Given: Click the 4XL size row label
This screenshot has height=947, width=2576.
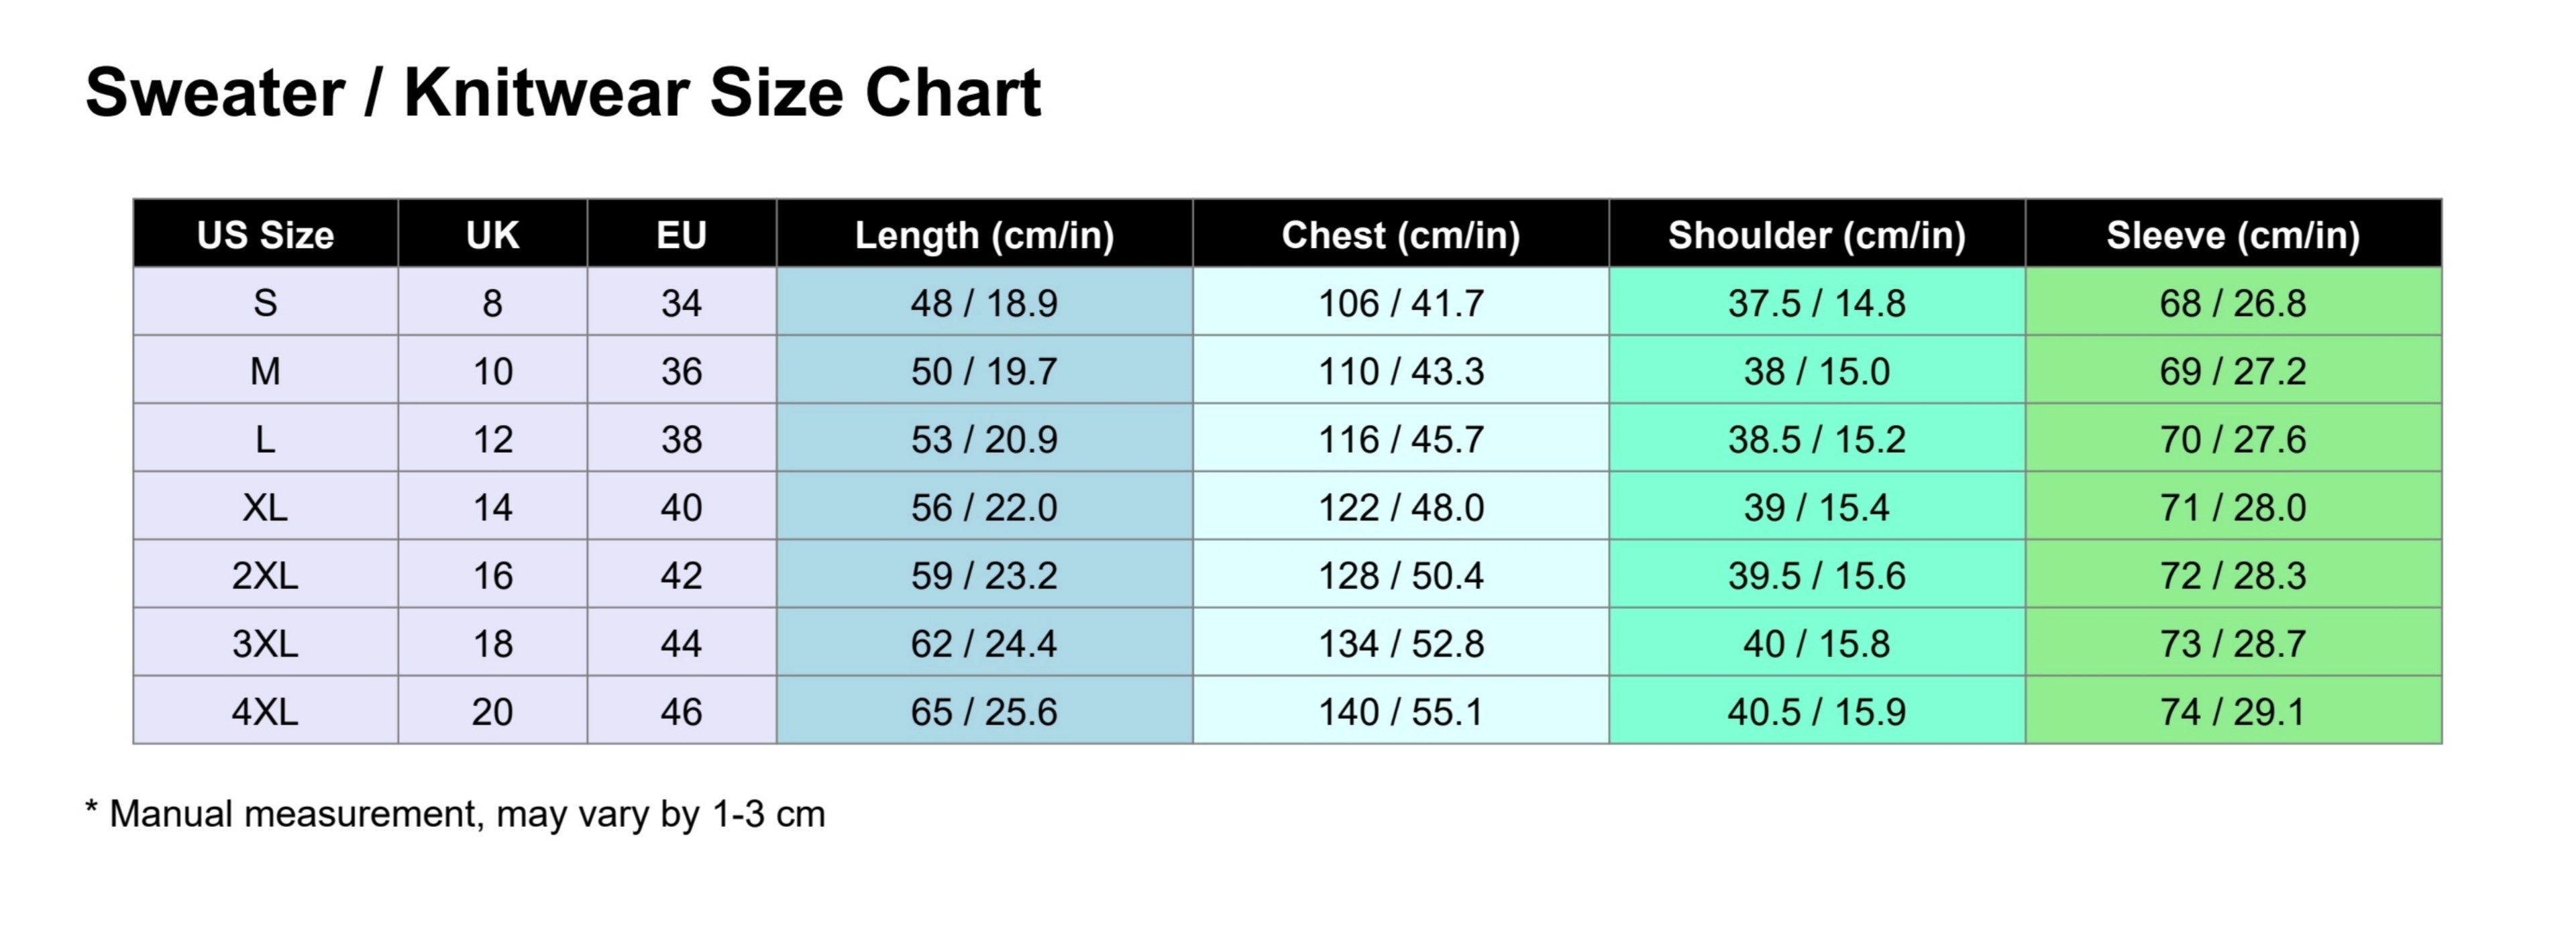Looking at the screenshot, I should point(265,711).
